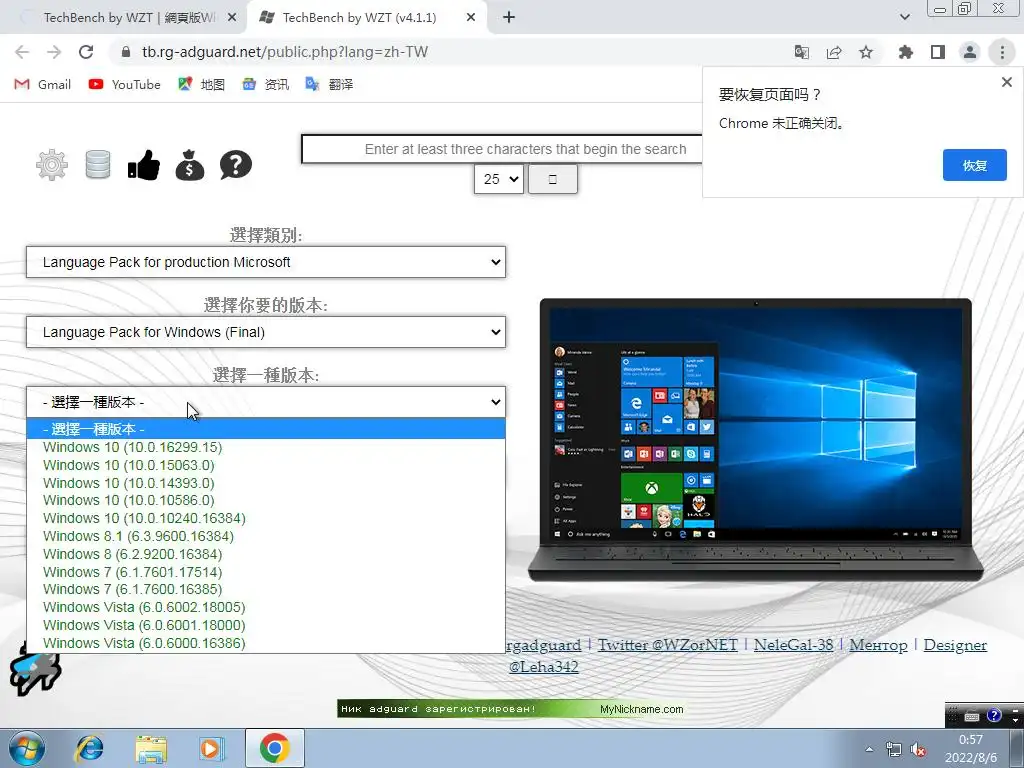1024x768 pixels.
Task: Open Ментор link
Action: tap(878, 645)
